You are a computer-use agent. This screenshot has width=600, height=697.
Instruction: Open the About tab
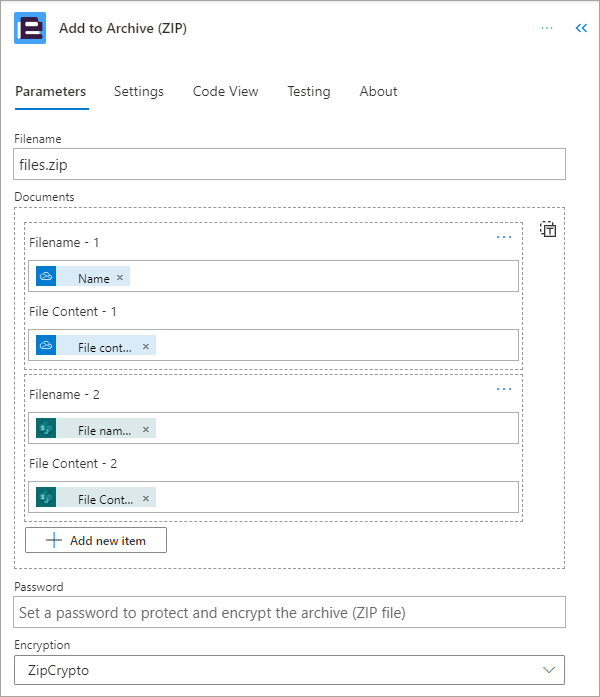(x=378, y=91)
